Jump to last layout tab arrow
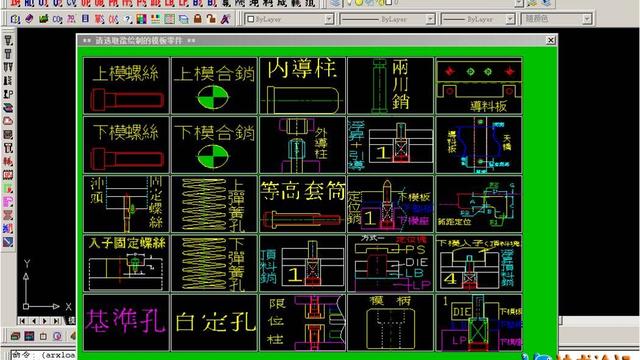 pos(56,321)
